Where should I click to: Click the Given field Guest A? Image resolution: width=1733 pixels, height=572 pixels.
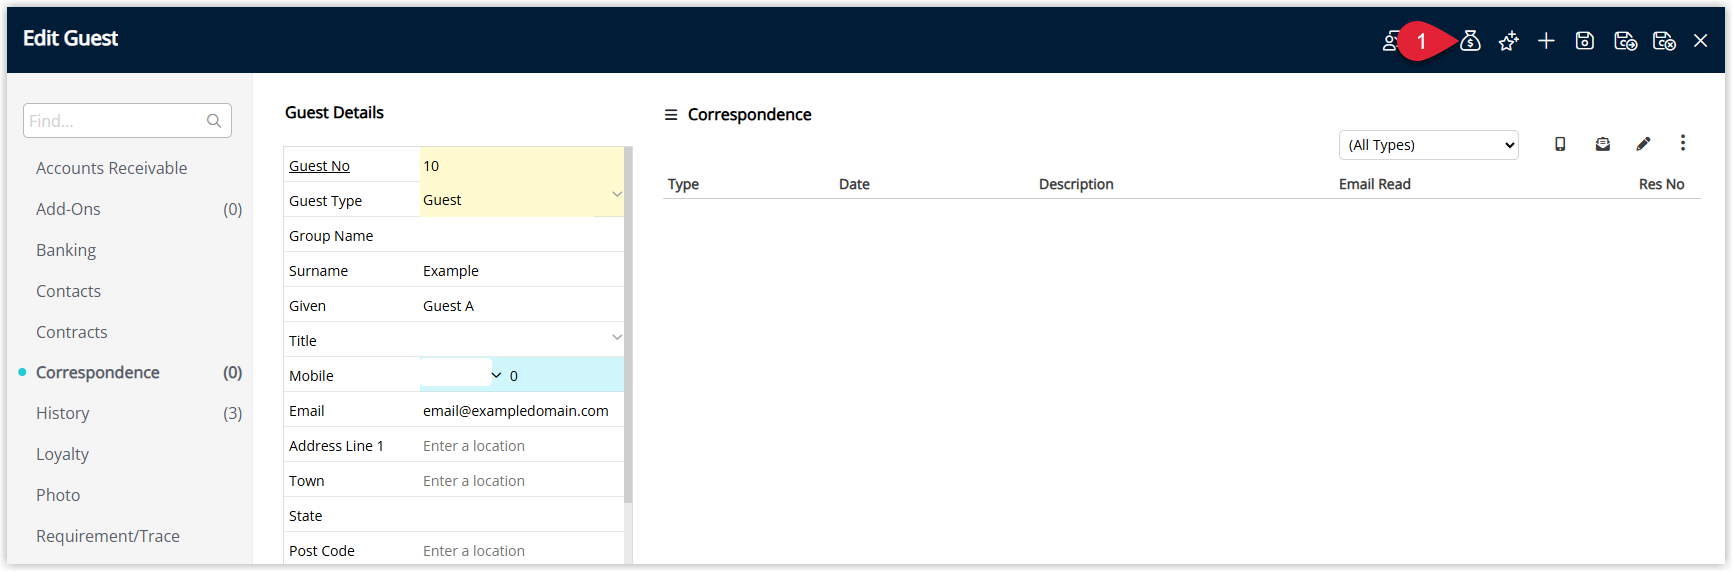coord(520,305)
